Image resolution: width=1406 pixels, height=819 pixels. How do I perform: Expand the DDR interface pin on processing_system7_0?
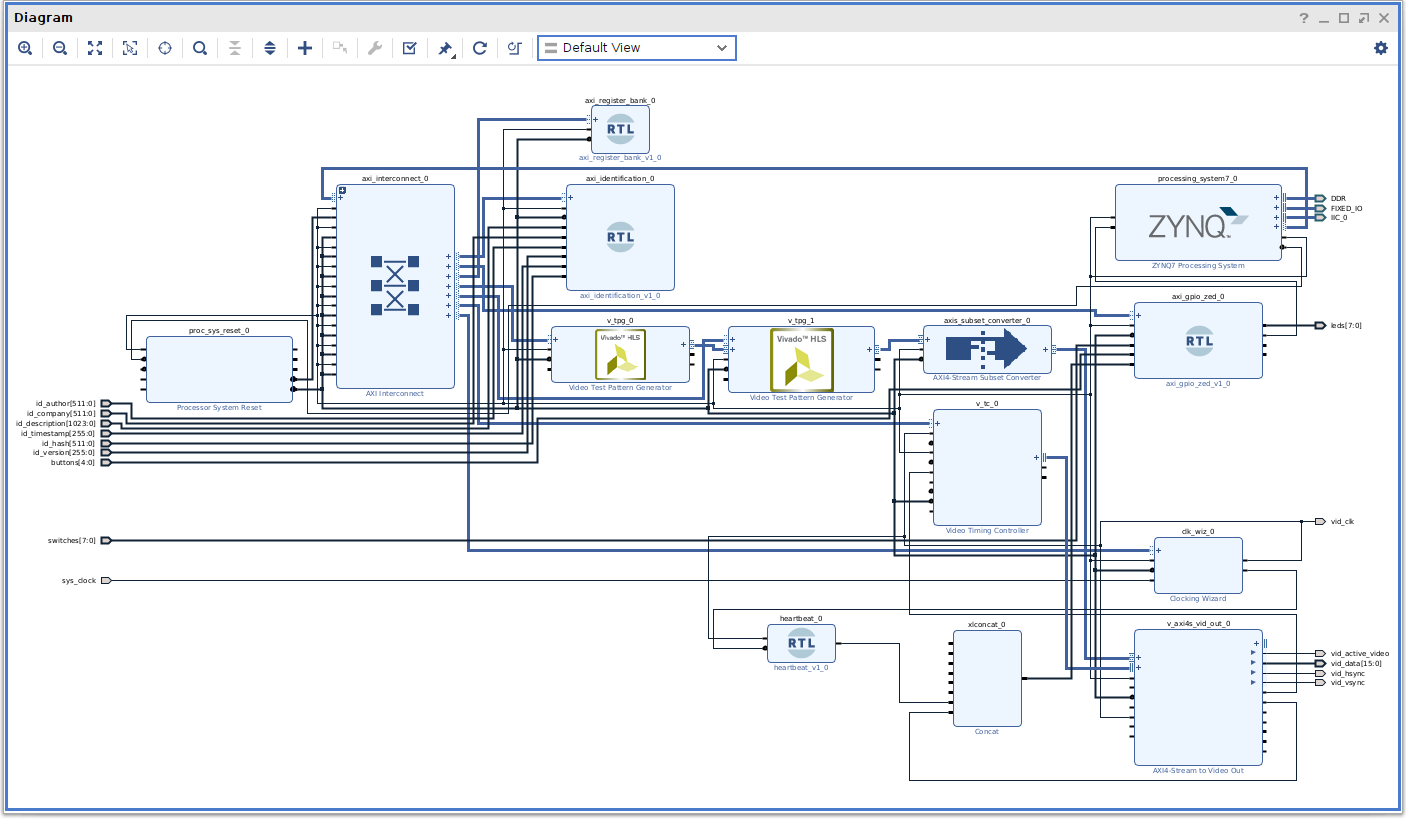(x=1276, y=198)
